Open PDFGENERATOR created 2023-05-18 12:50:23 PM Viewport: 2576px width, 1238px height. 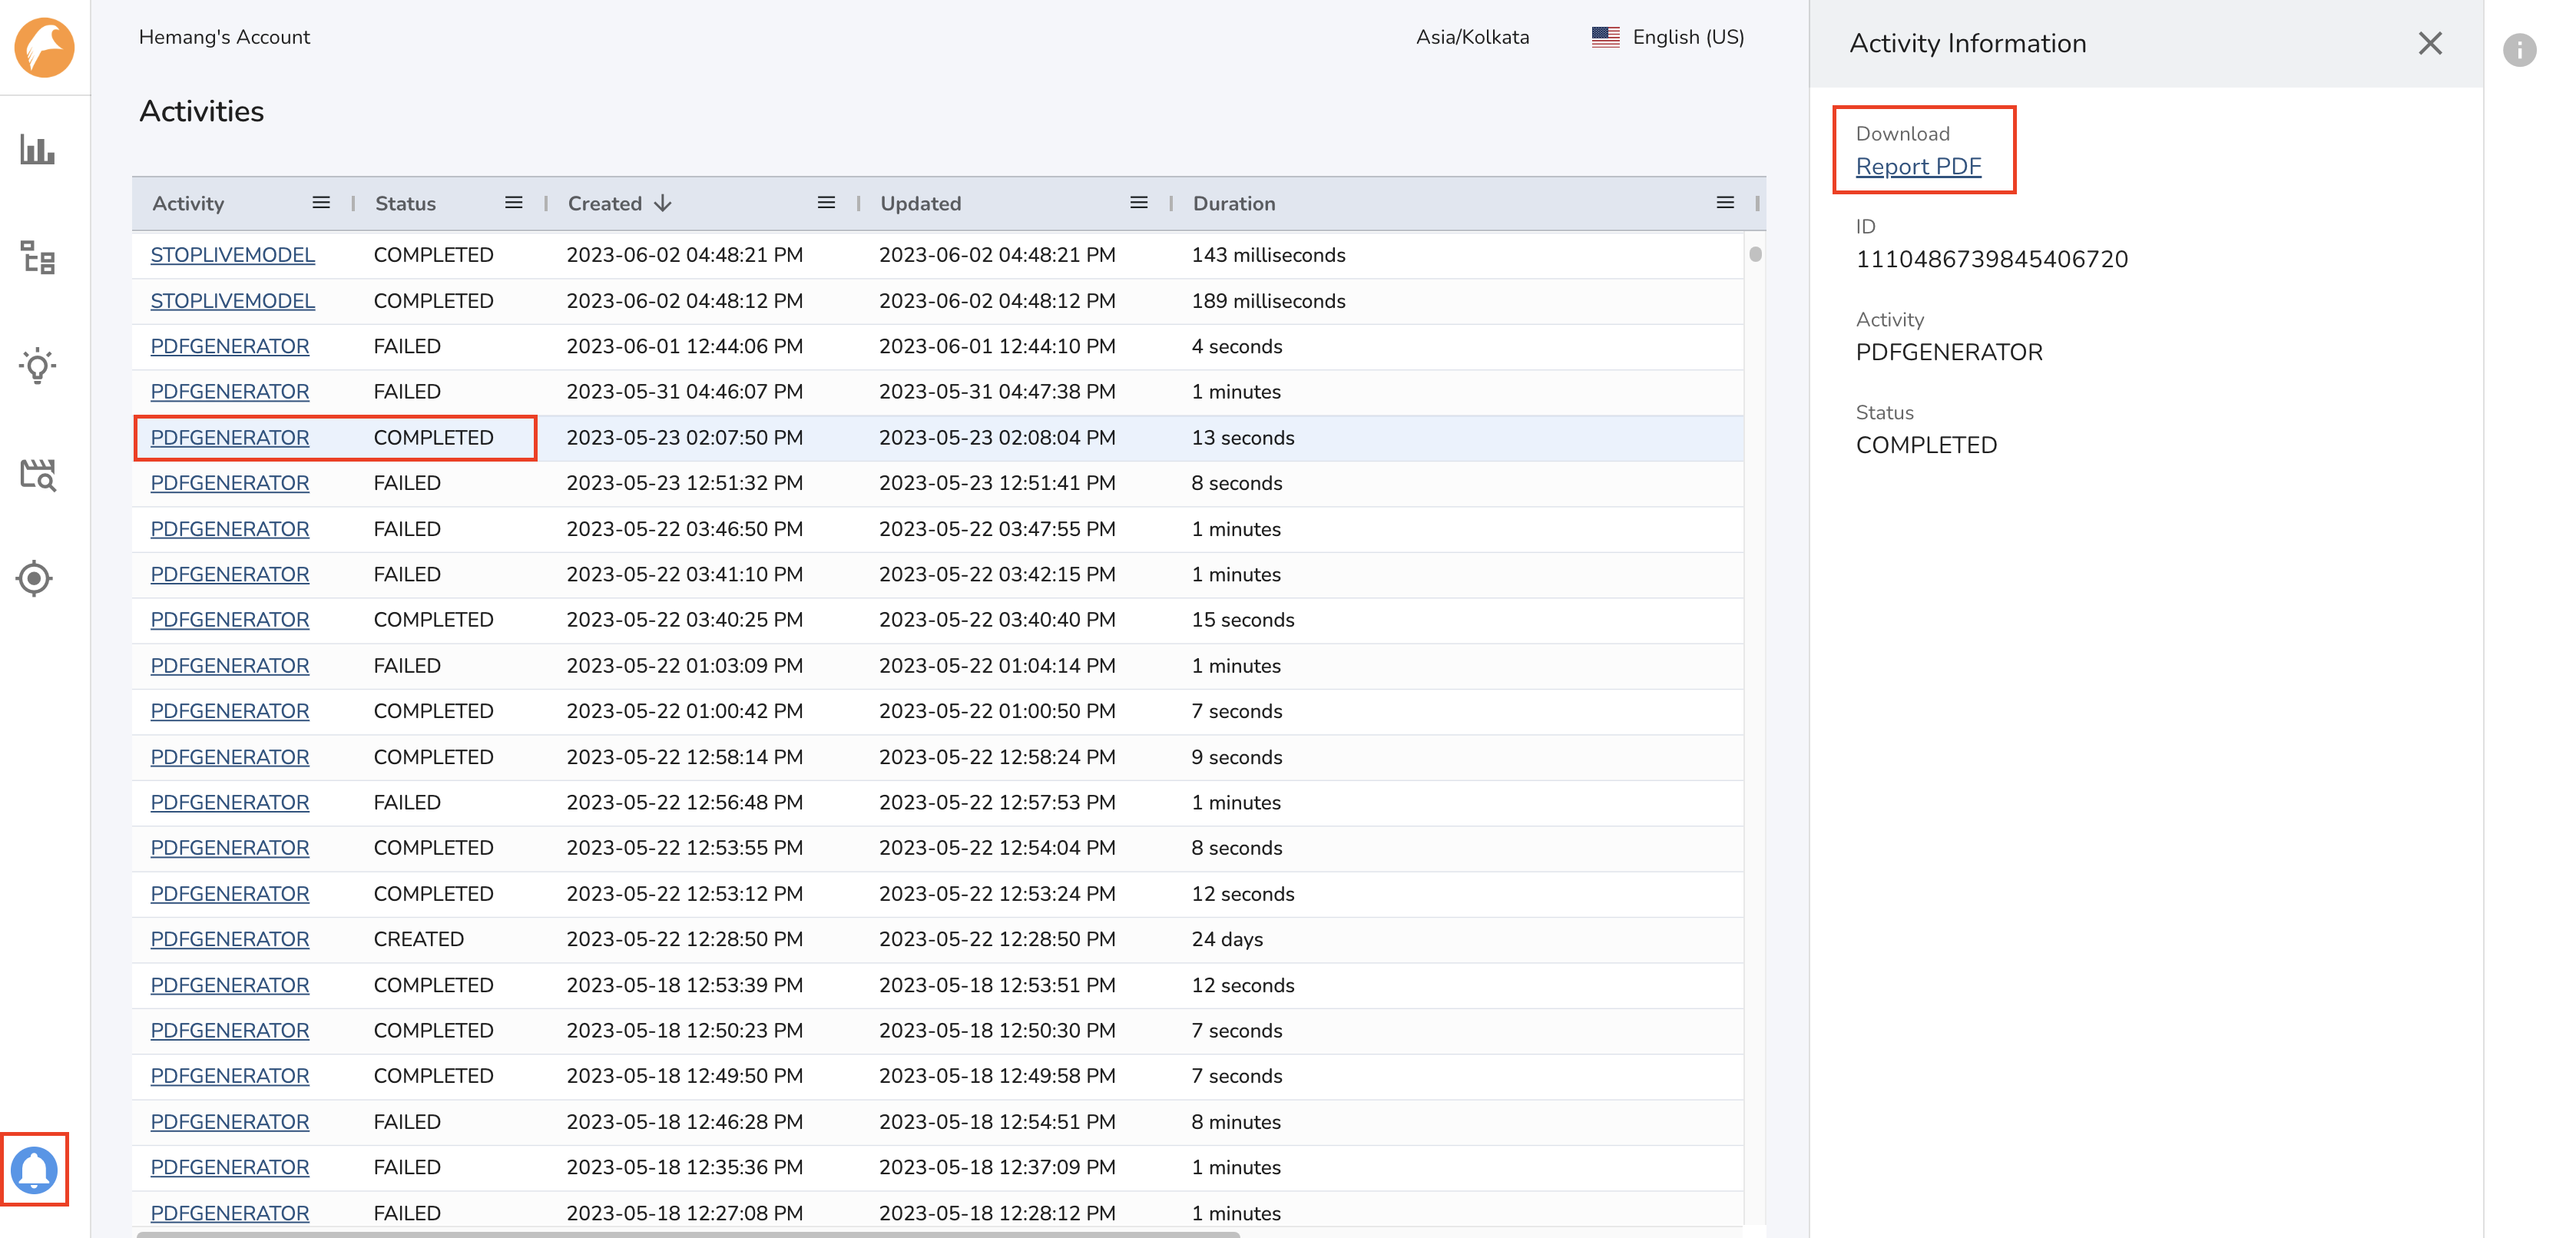[229, 1030]
